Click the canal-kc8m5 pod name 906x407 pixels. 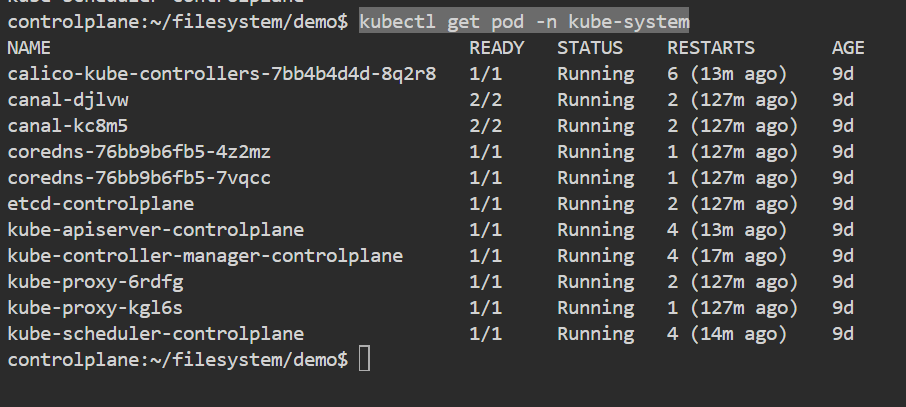tap(68, 125)
